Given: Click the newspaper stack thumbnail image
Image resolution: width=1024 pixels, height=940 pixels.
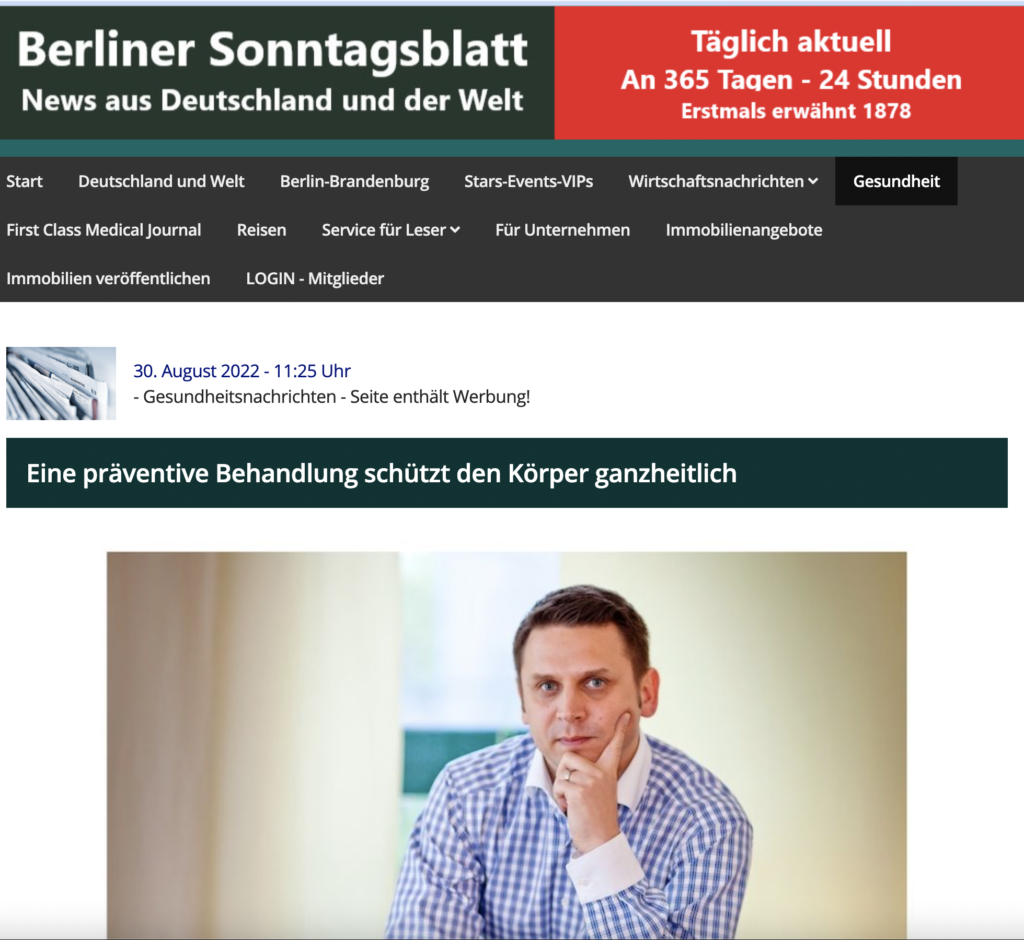Looking at the screenshot, I should tap(61, 383).
